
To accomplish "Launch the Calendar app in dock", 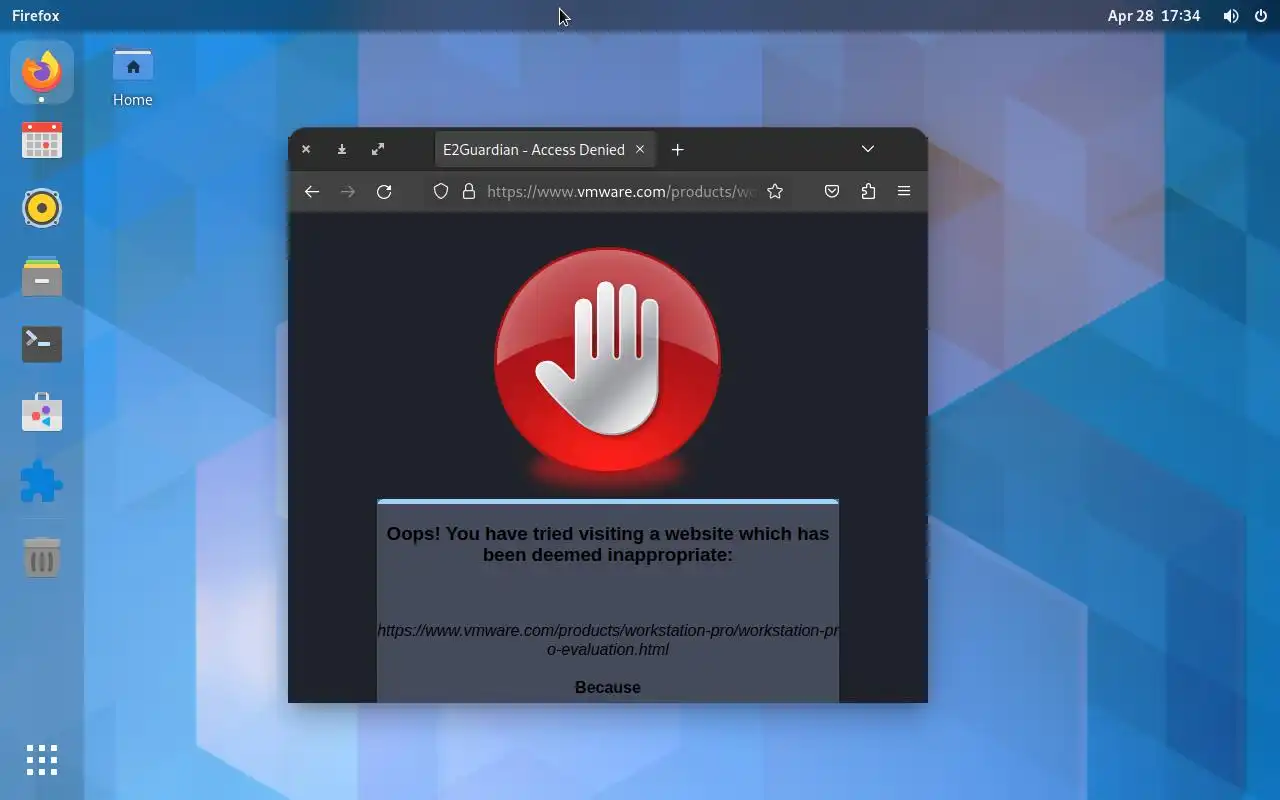I will pos(42,140).
